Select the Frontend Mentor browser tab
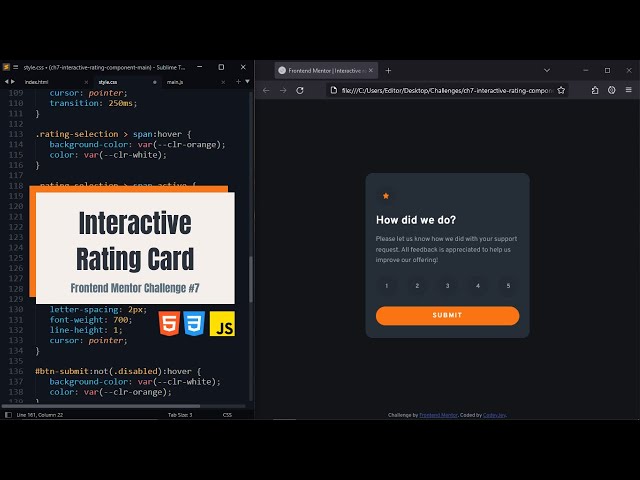640x480 pixels. click(x=325, y=71)
